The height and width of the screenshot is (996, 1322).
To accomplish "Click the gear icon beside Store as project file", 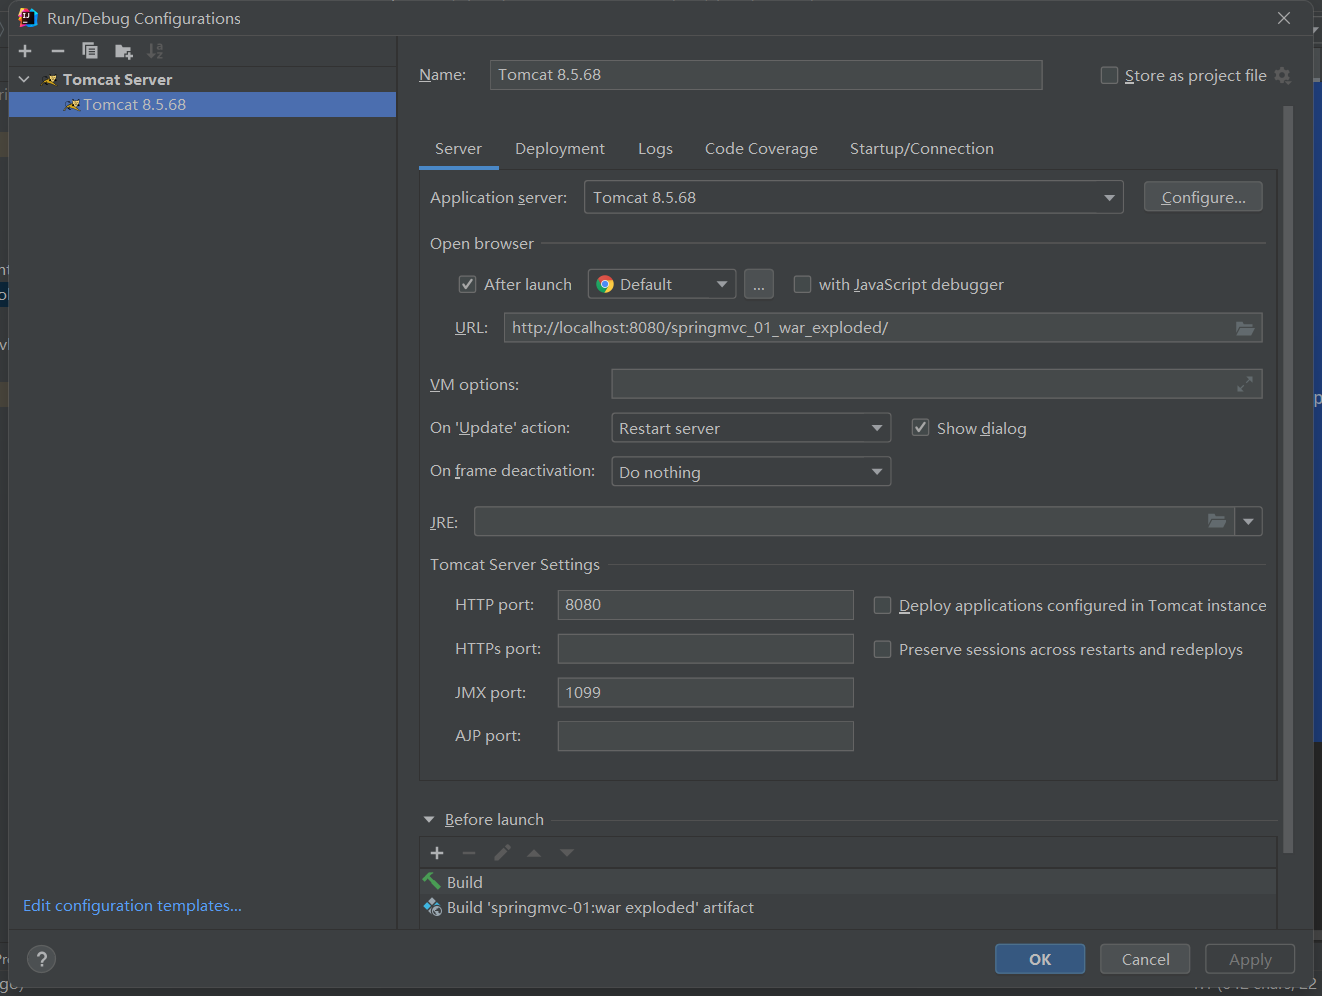I will click(x=1283, y=76).
